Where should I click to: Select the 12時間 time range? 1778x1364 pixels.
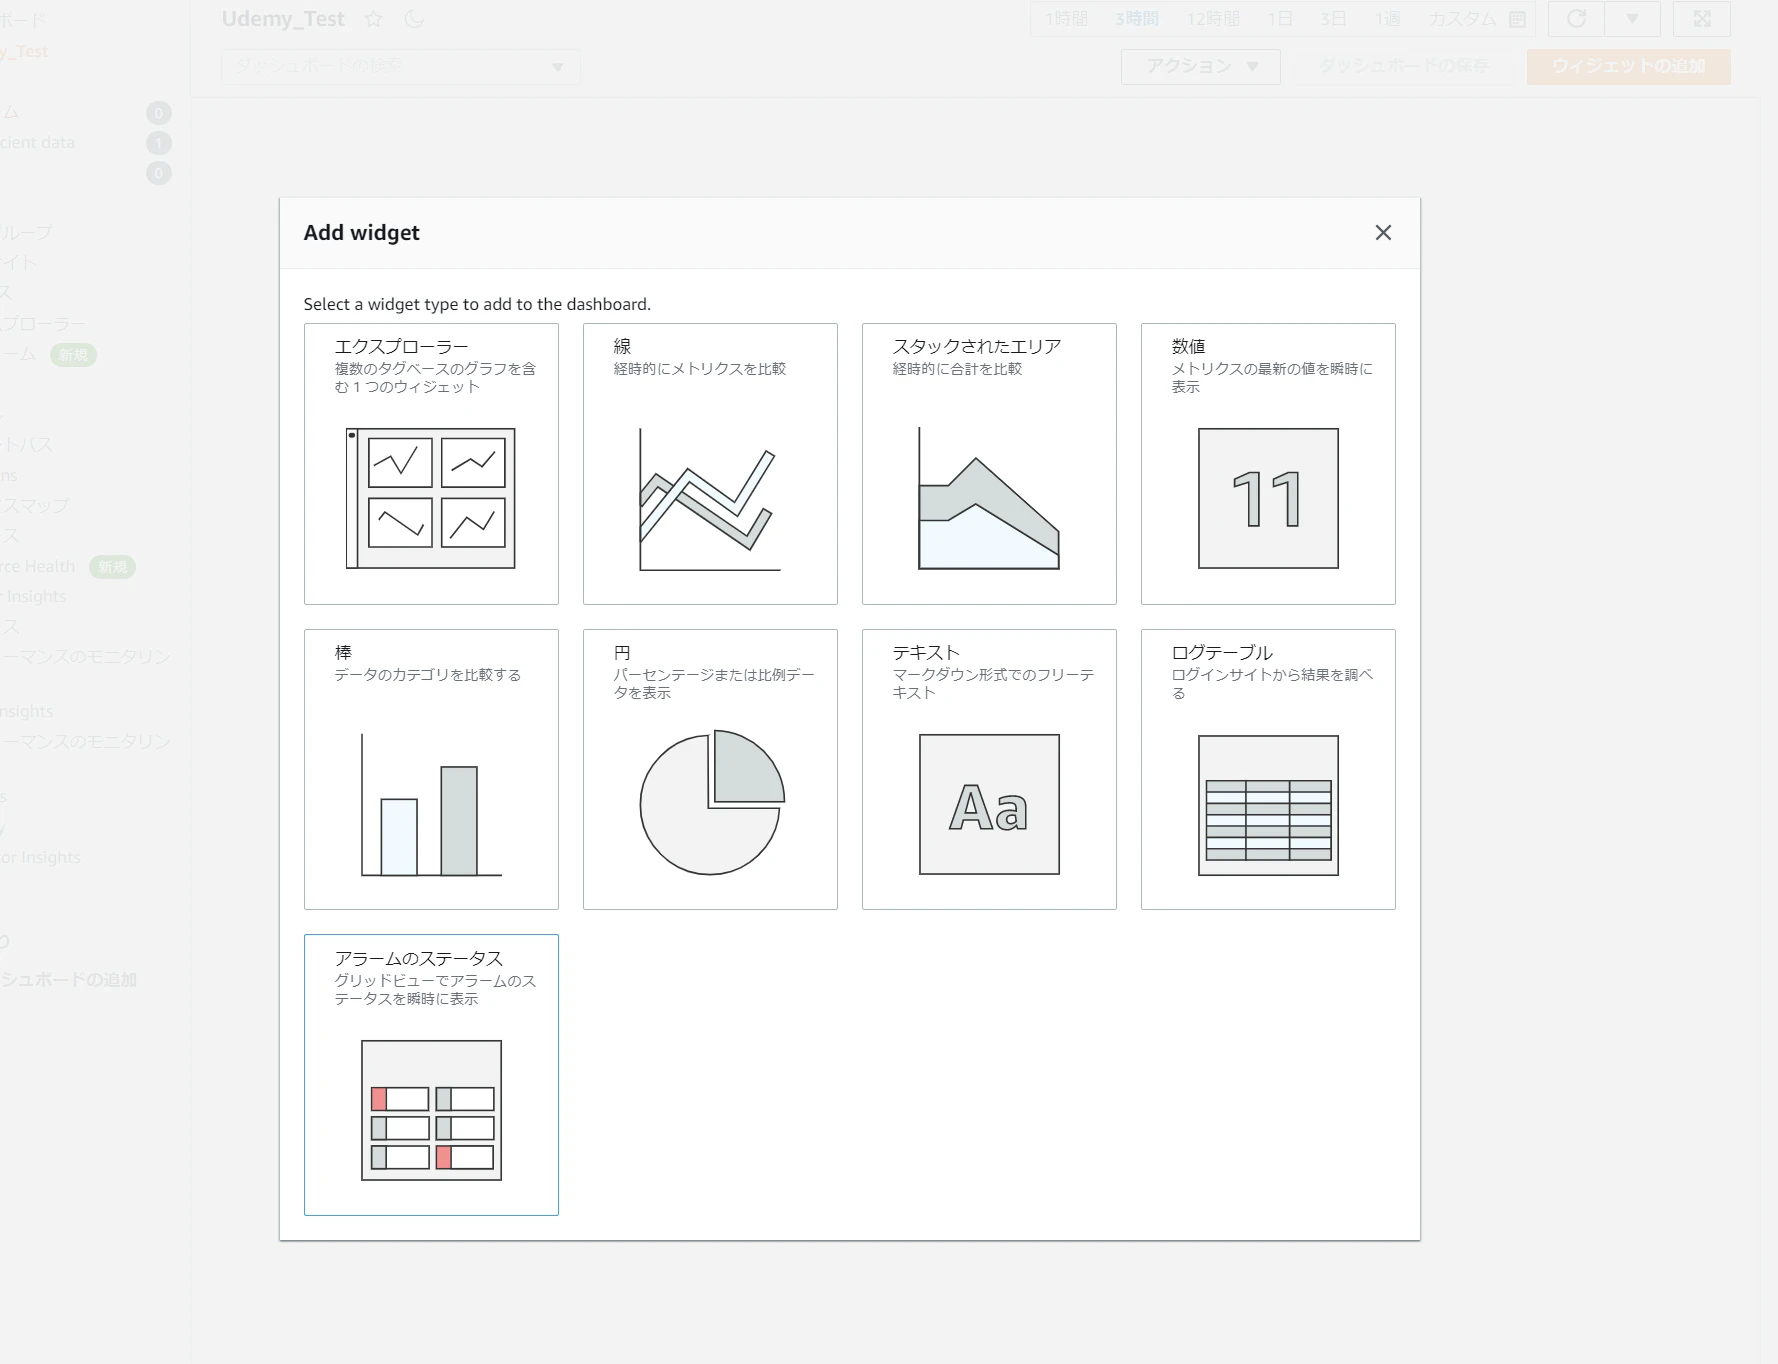pyautogui.click(x=1213, y=19)
